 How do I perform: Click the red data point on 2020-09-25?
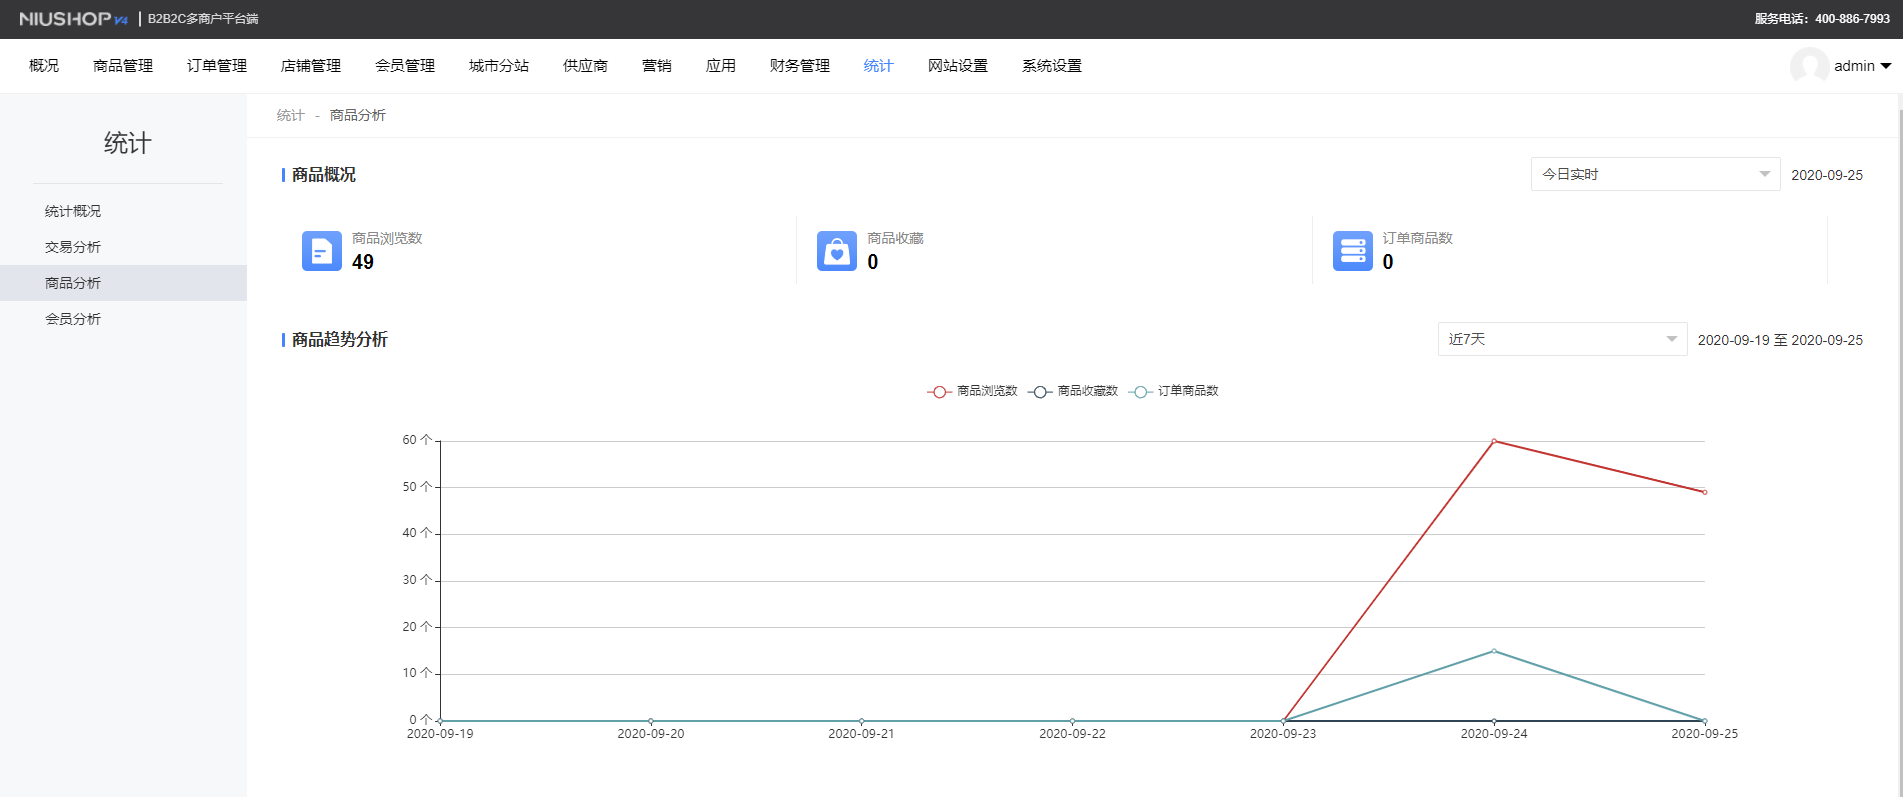[1705, 492]
